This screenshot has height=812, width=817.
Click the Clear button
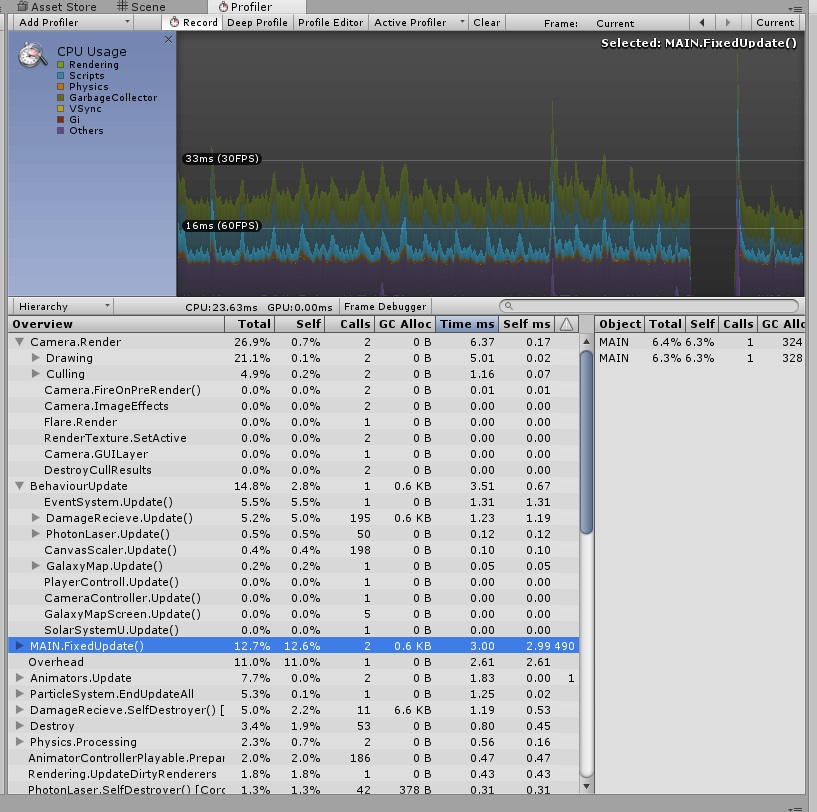click(487, 22)
